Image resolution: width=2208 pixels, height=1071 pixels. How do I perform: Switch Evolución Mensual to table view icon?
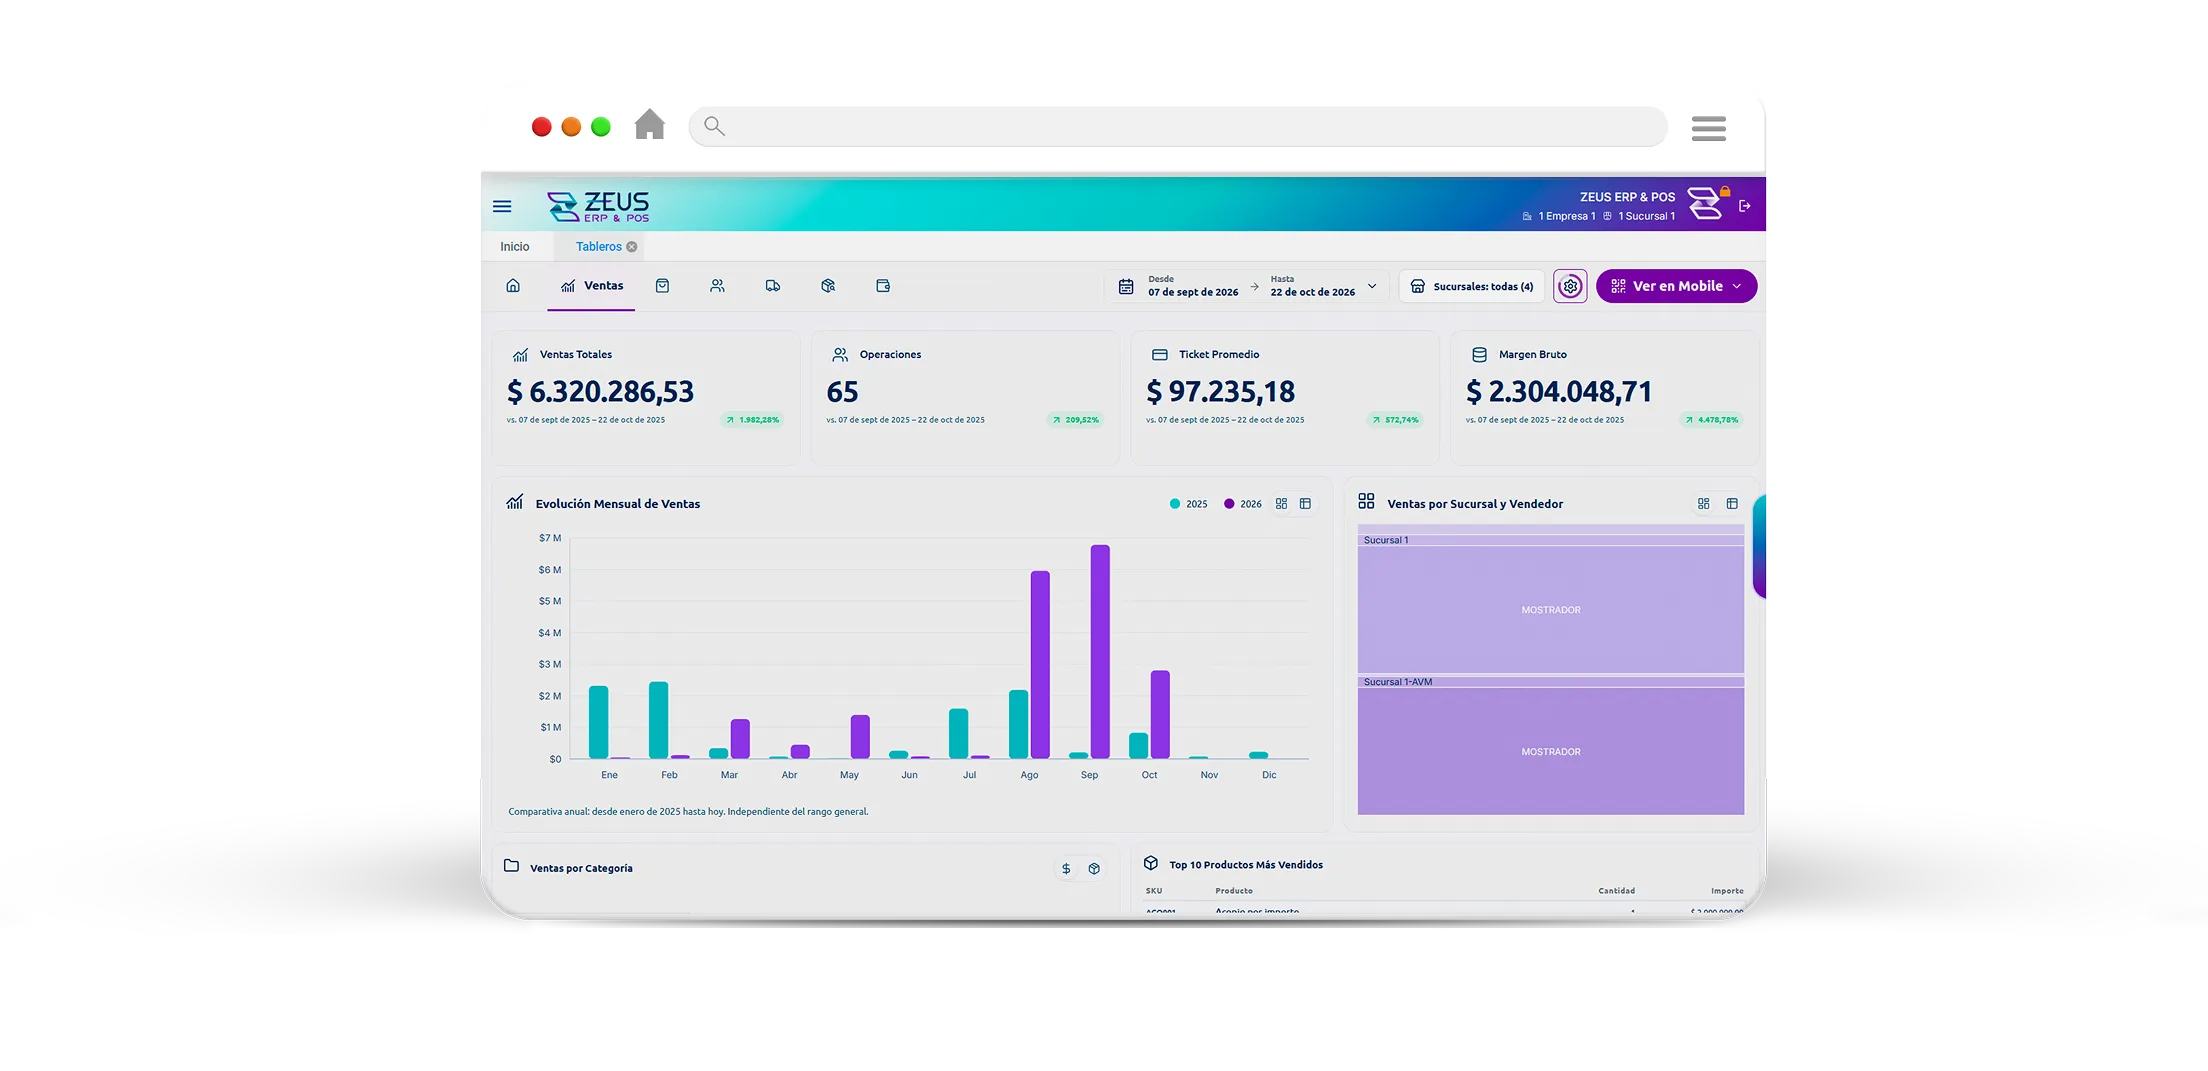1305,504
